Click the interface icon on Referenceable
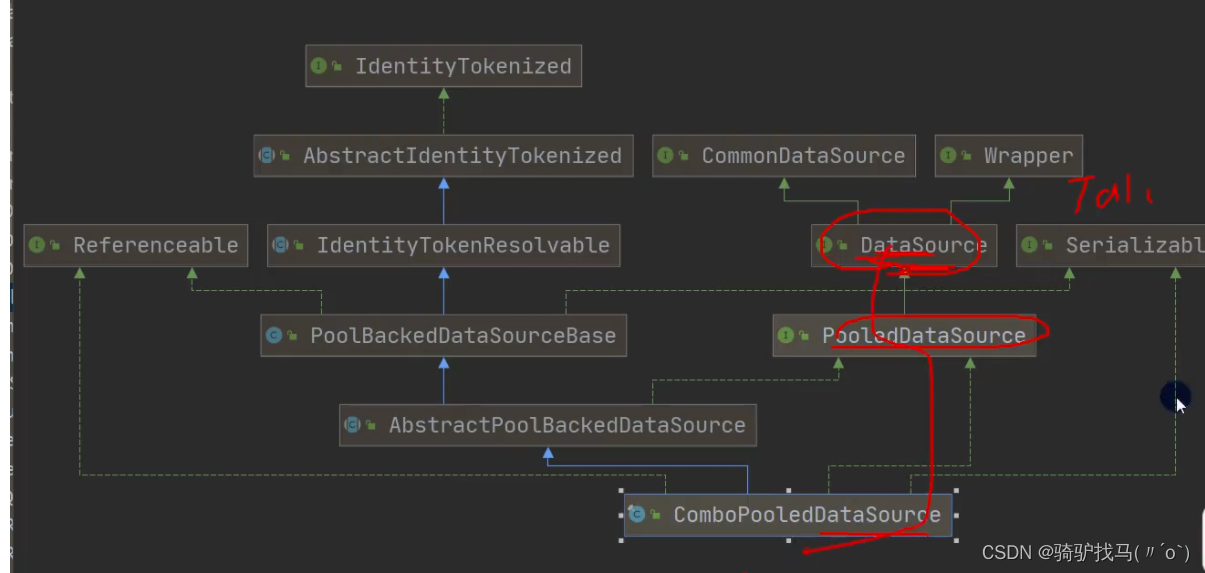Viewport: 1205px width, 573px height. (x=38, y=245)
